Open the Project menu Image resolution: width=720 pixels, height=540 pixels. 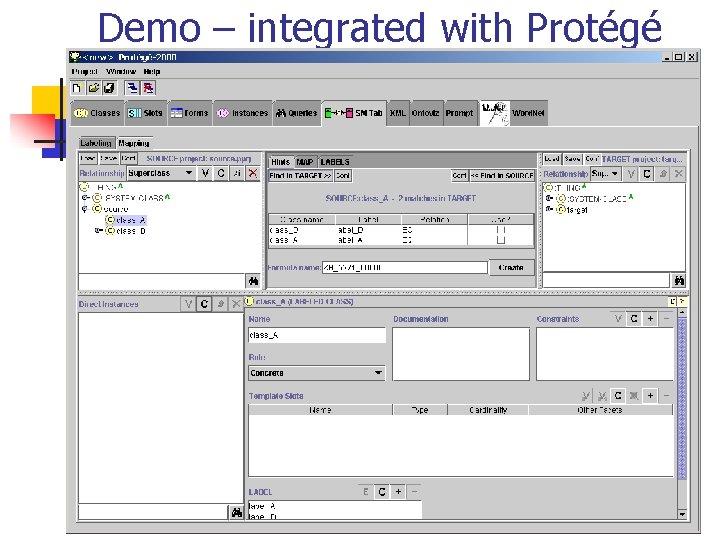tap(85, 72)
